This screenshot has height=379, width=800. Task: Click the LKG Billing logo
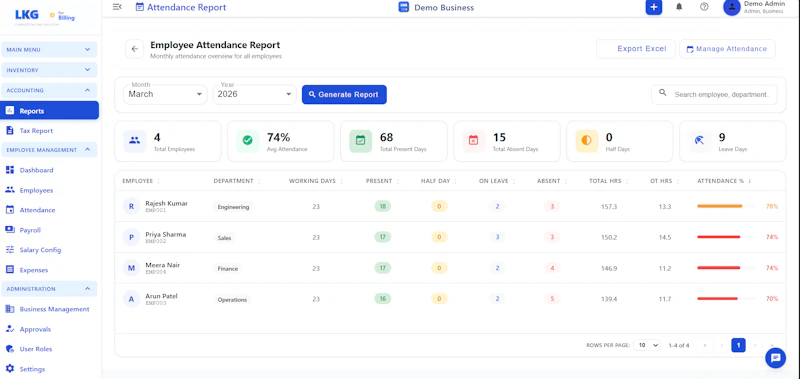click(x=45, y=17)
